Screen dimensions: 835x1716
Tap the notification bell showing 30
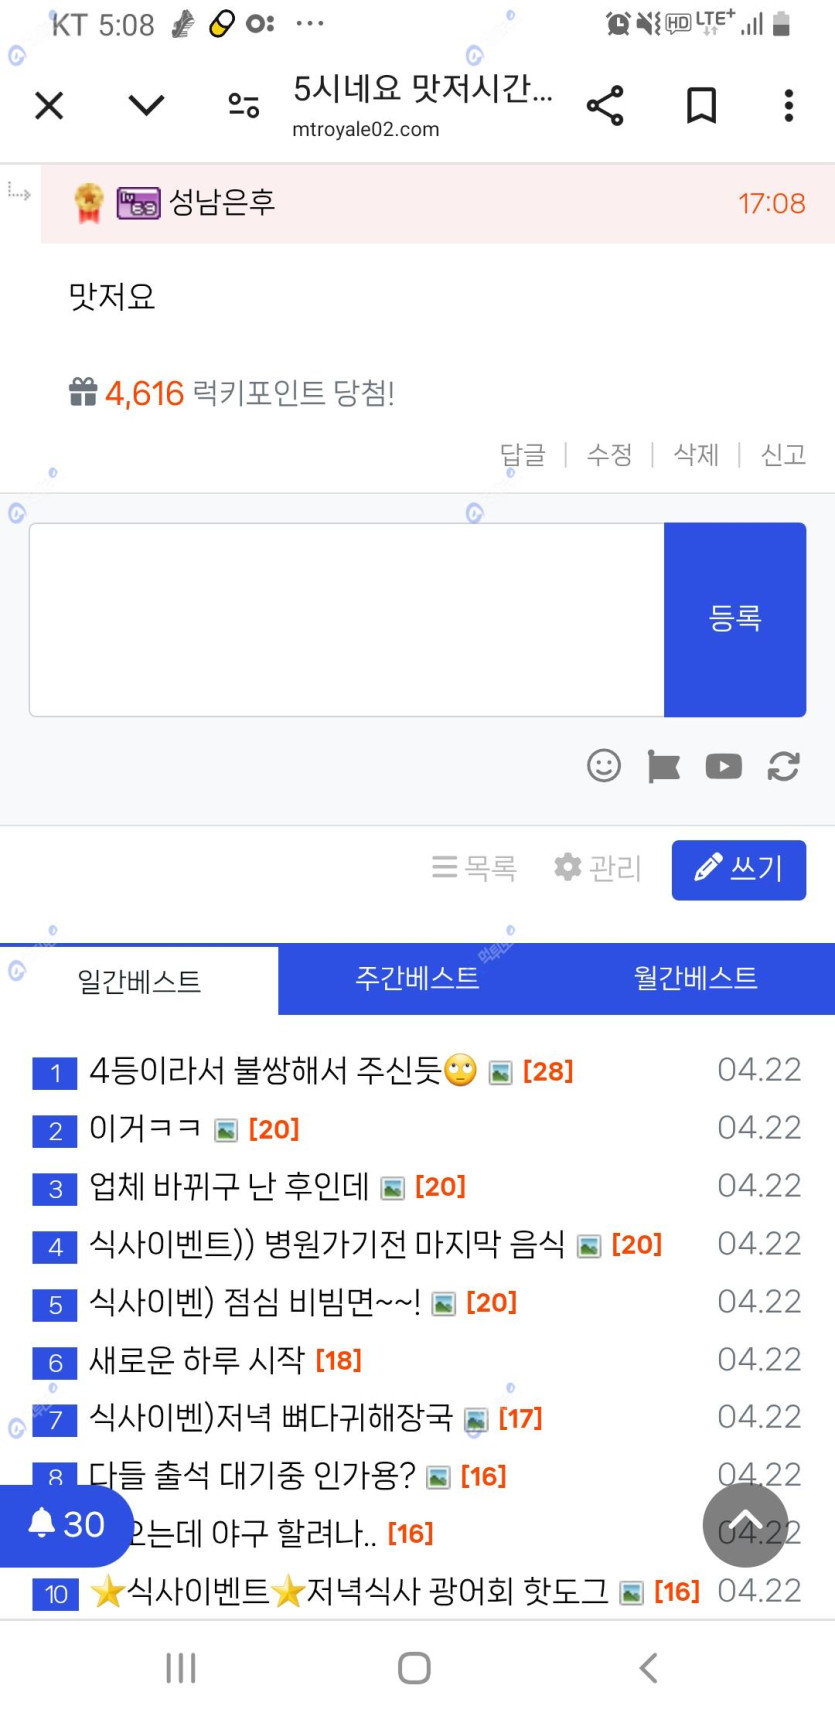pyautogui.click(x=65, y=1525)
